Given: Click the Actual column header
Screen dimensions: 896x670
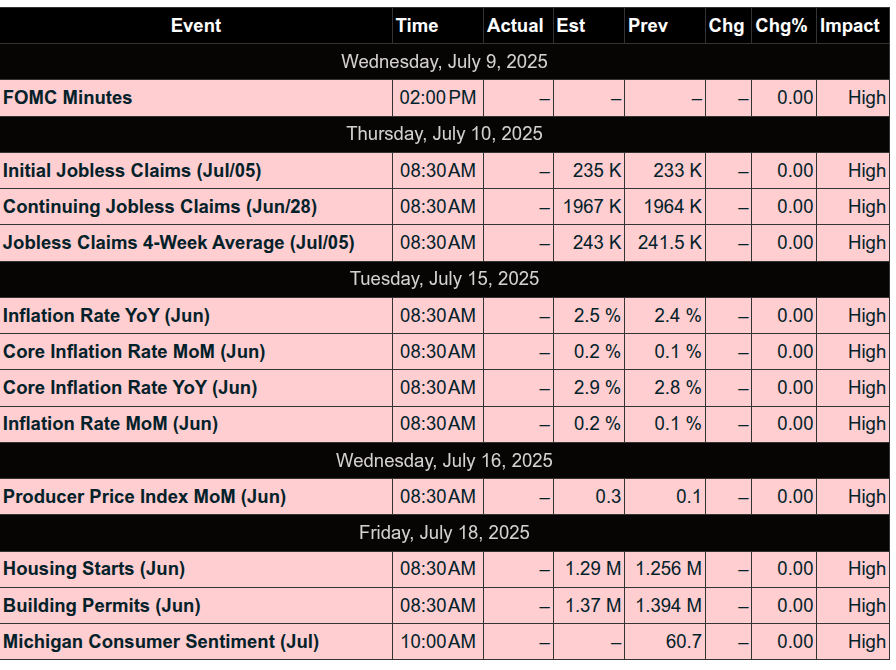Looking at the screenshot, I should tap(515, 26).
